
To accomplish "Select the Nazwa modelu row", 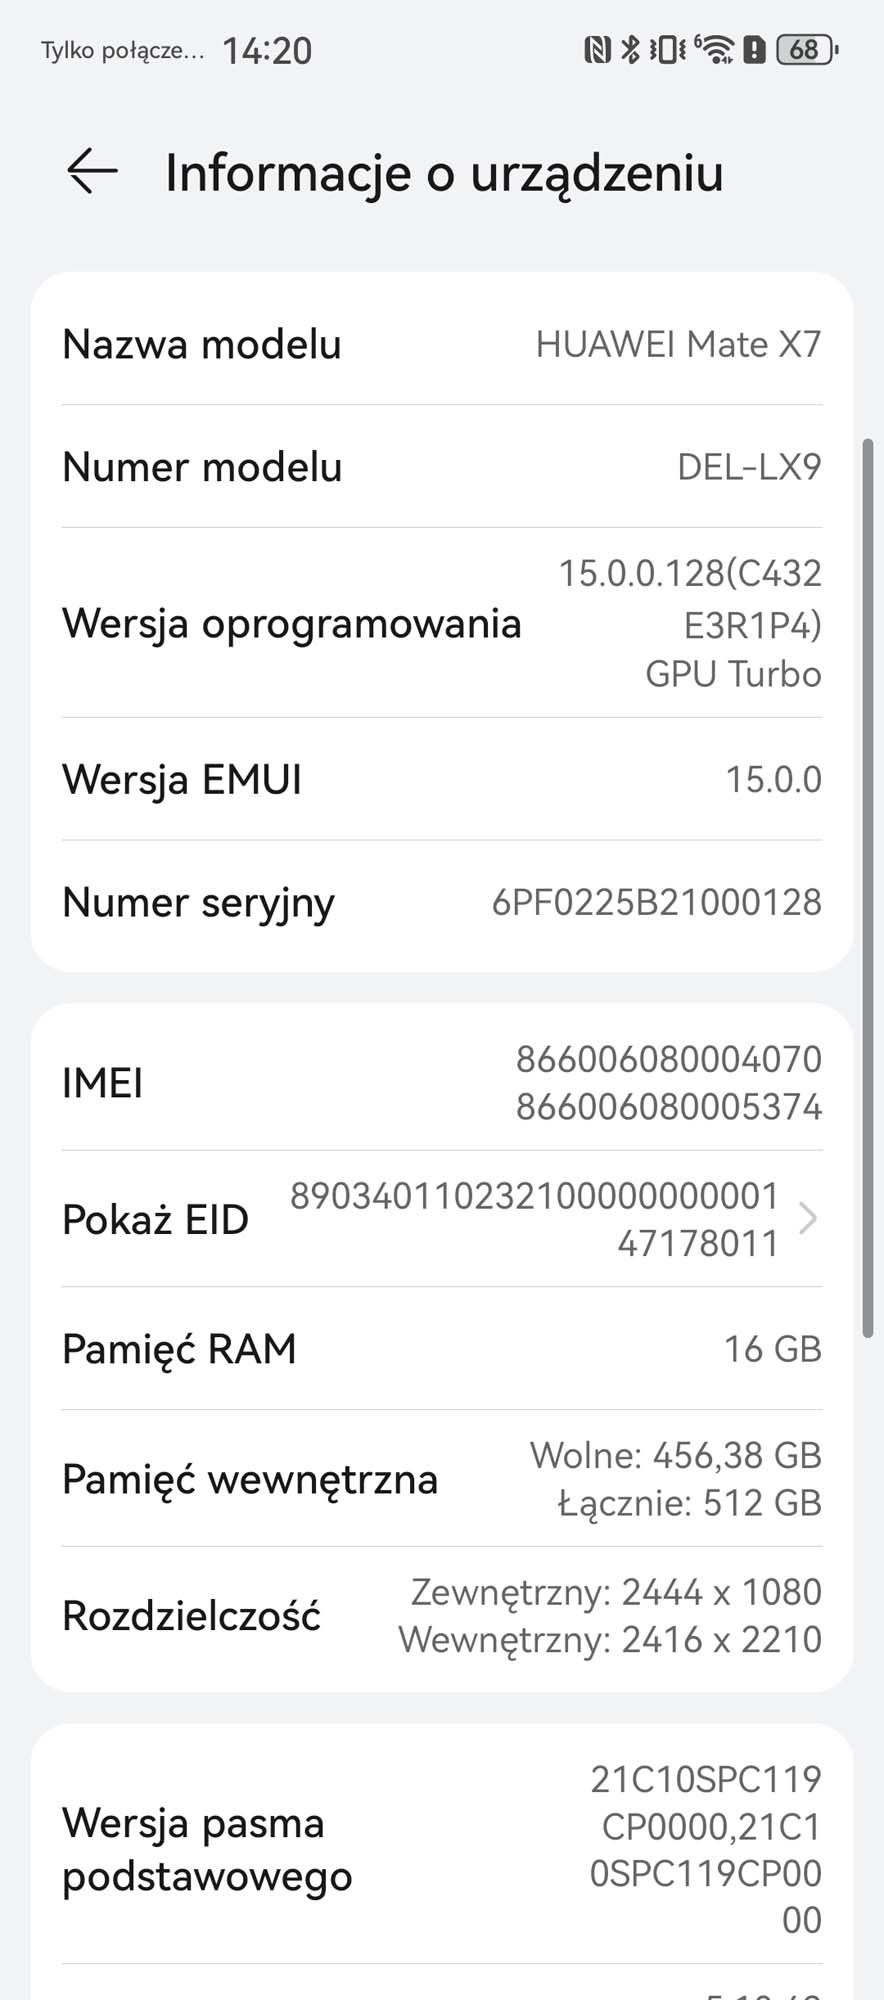I will point(442,344).
